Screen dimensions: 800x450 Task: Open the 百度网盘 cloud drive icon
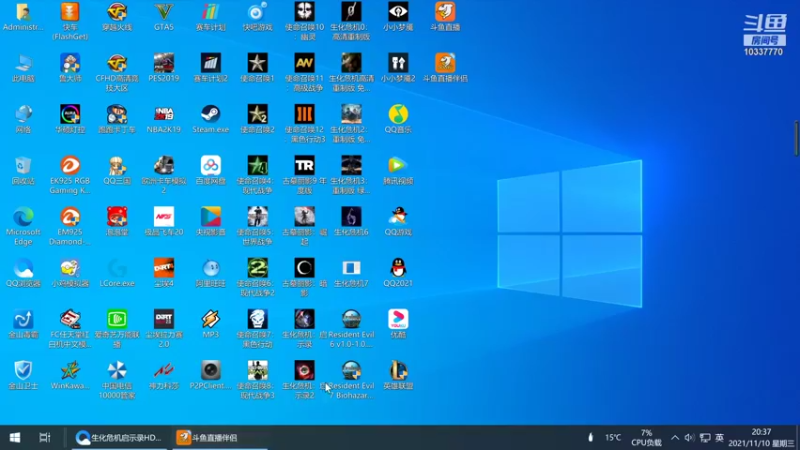click(x=211, y=170)
